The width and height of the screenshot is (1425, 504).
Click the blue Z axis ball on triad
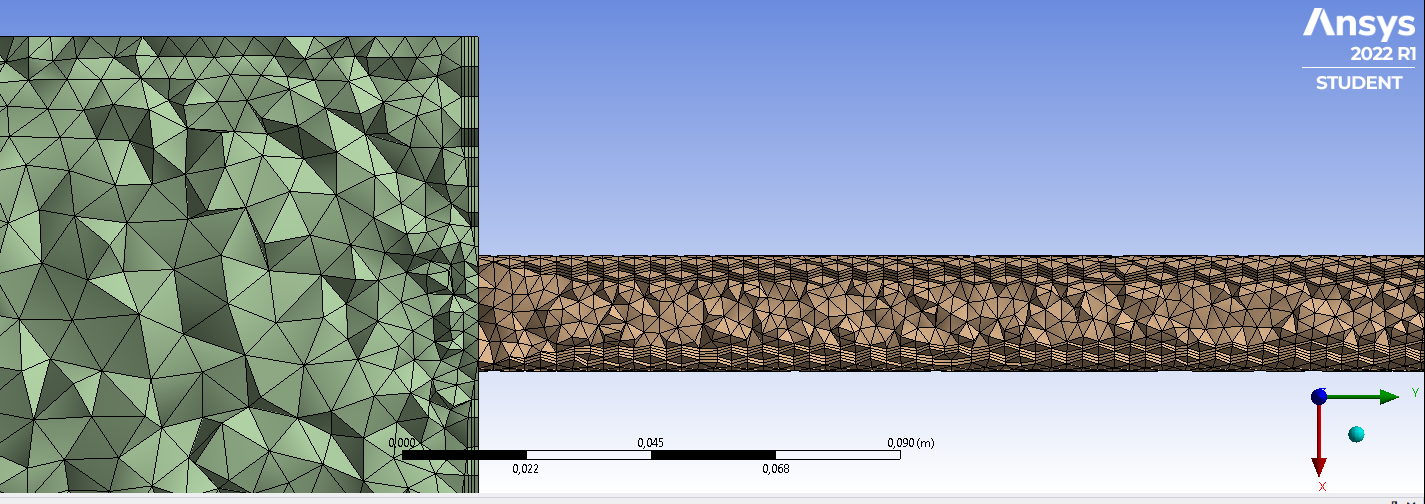[1319, 397]
